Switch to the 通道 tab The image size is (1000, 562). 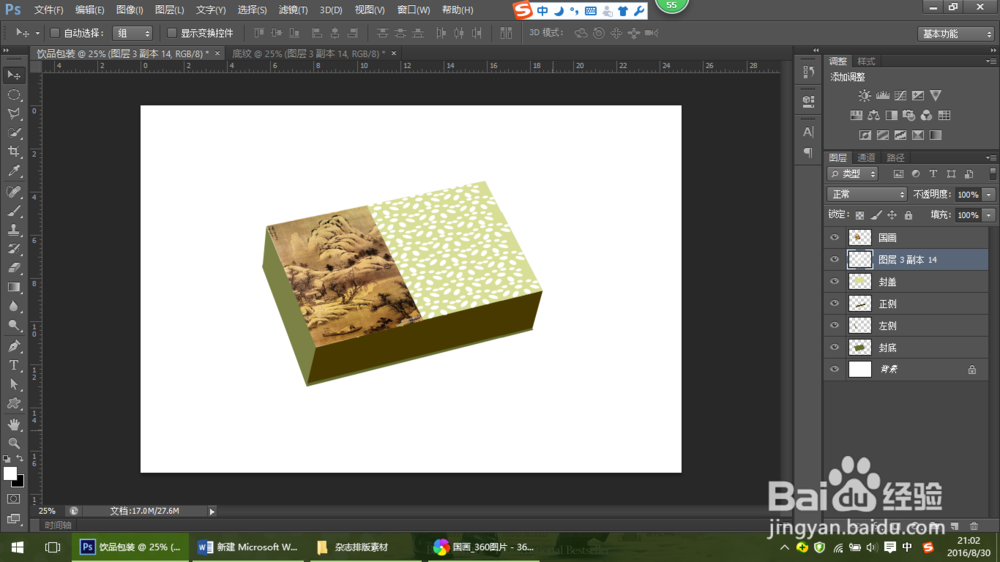tap(866, 158)
